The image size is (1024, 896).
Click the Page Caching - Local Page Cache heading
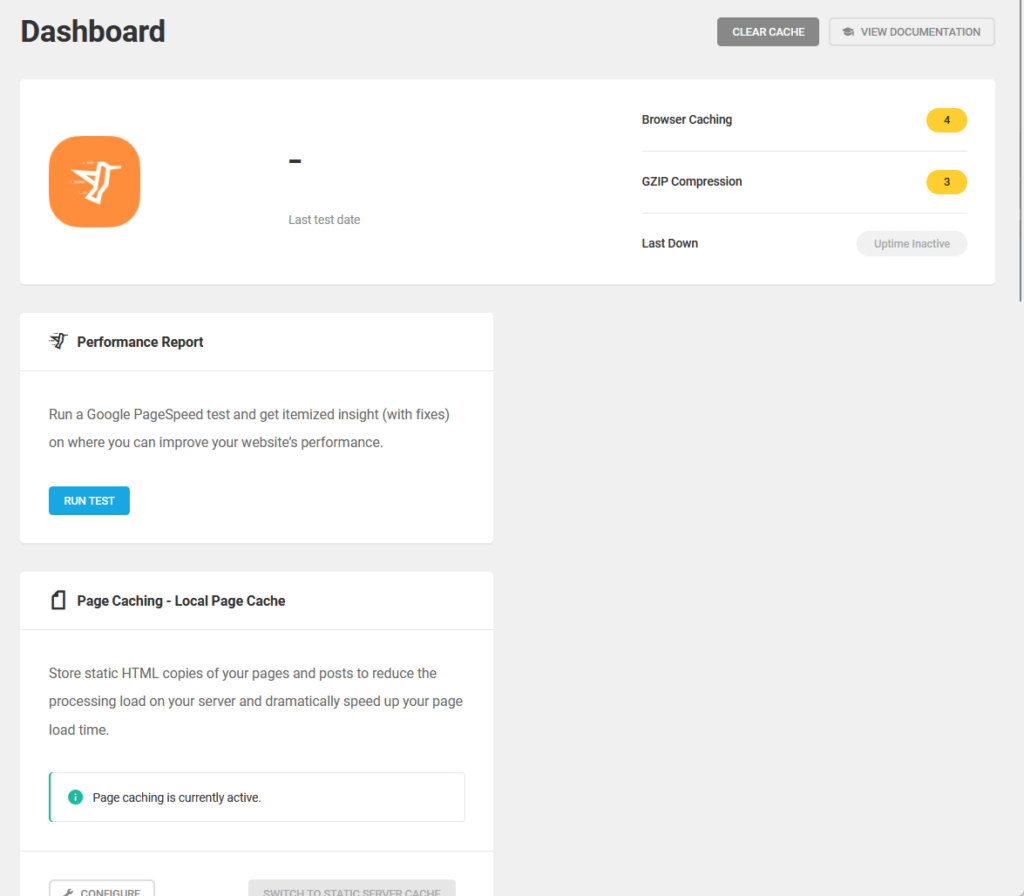(x=181, y=601)
